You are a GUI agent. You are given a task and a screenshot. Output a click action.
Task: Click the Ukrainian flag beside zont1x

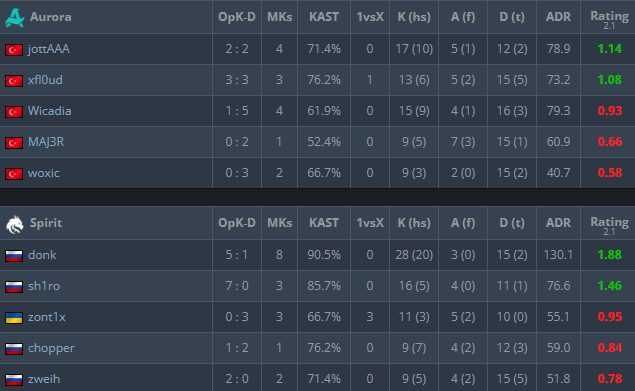pos(14,318)
